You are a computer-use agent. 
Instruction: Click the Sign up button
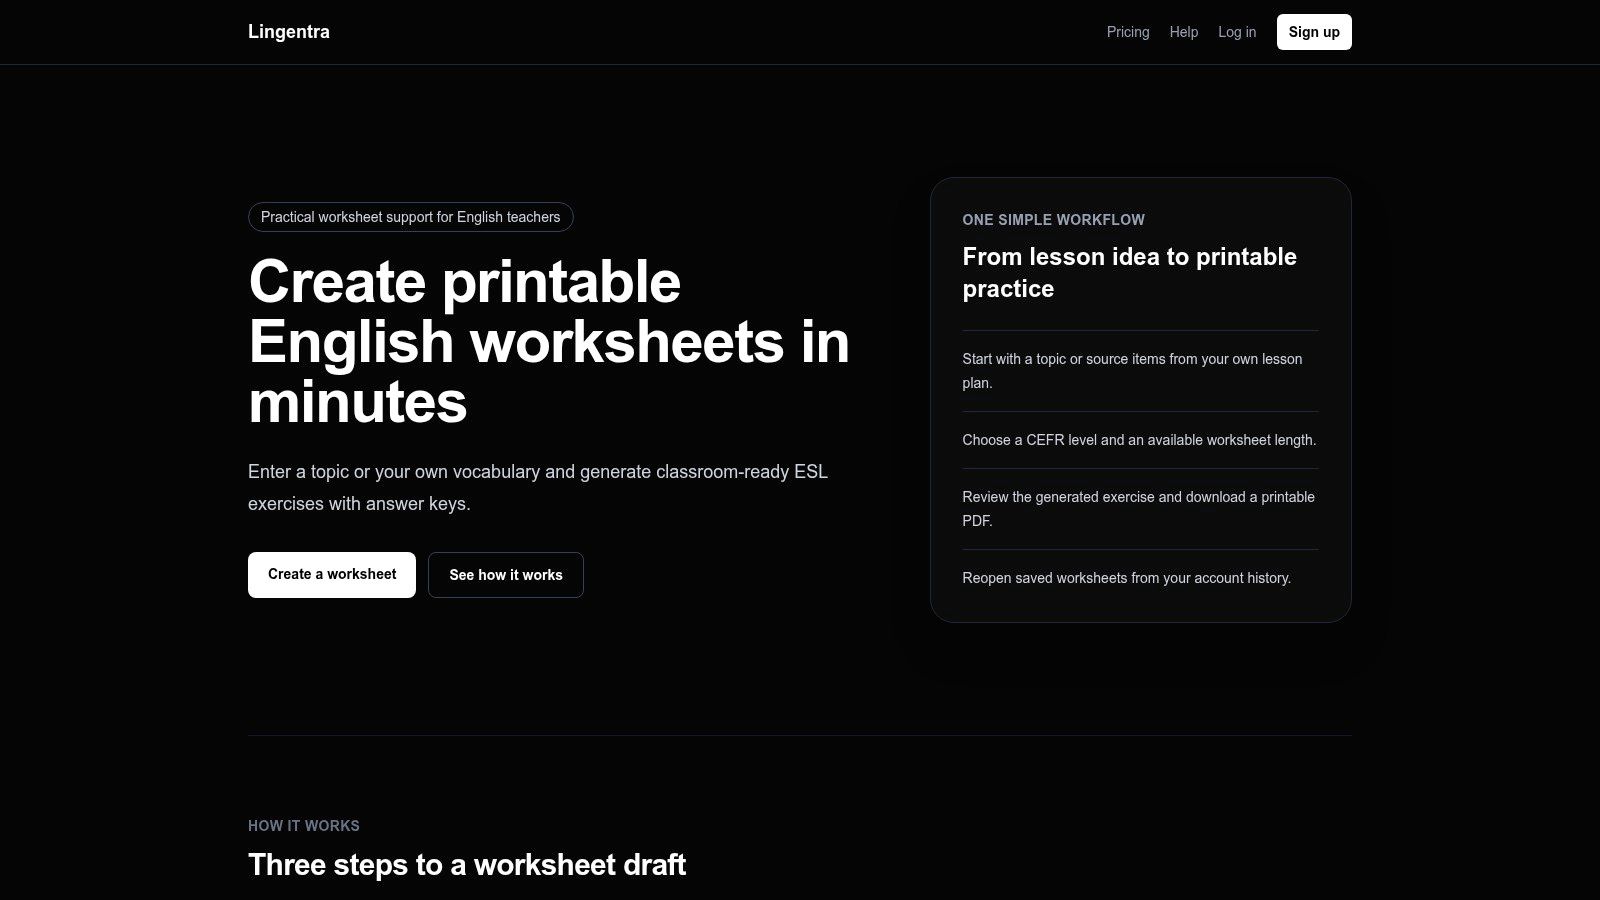click(x=1314, y=32)
